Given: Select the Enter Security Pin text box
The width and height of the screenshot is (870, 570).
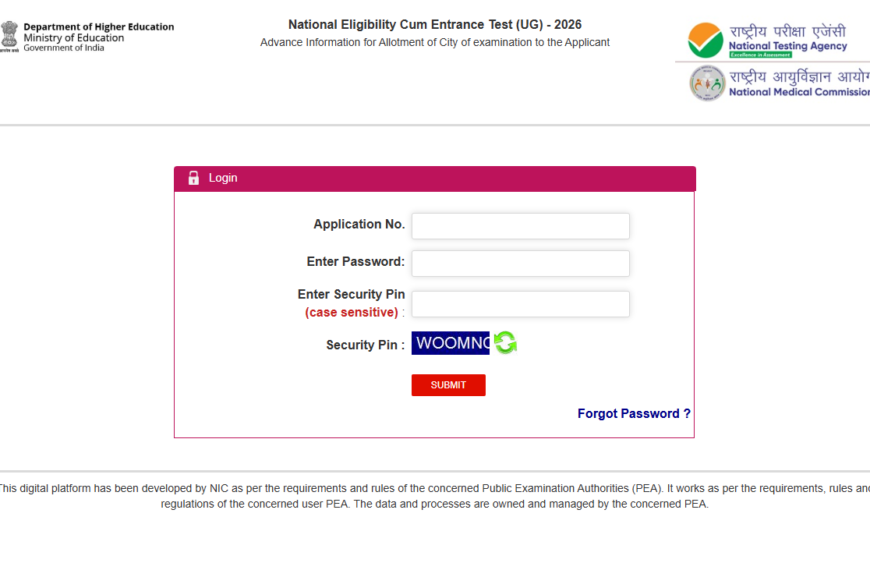Looking at the screenshot, I should 520,304.
